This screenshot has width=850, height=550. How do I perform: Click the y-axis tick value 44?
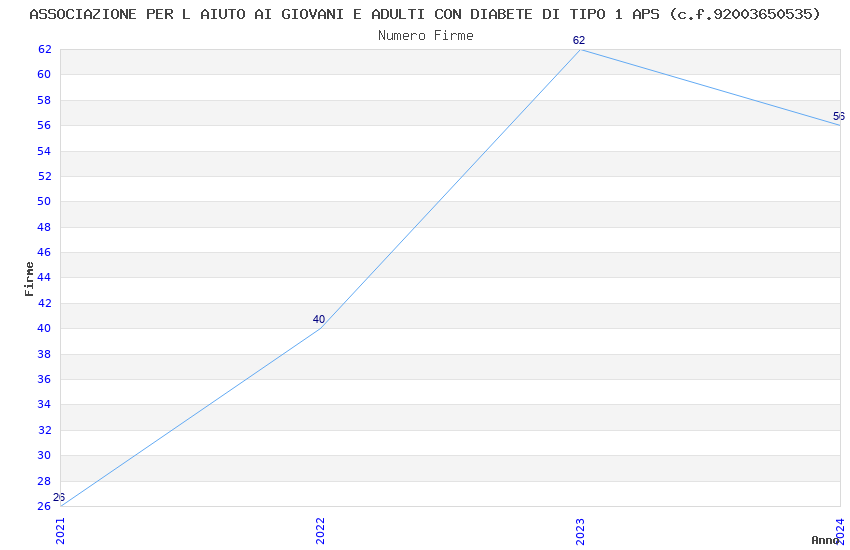coord(44,277)
